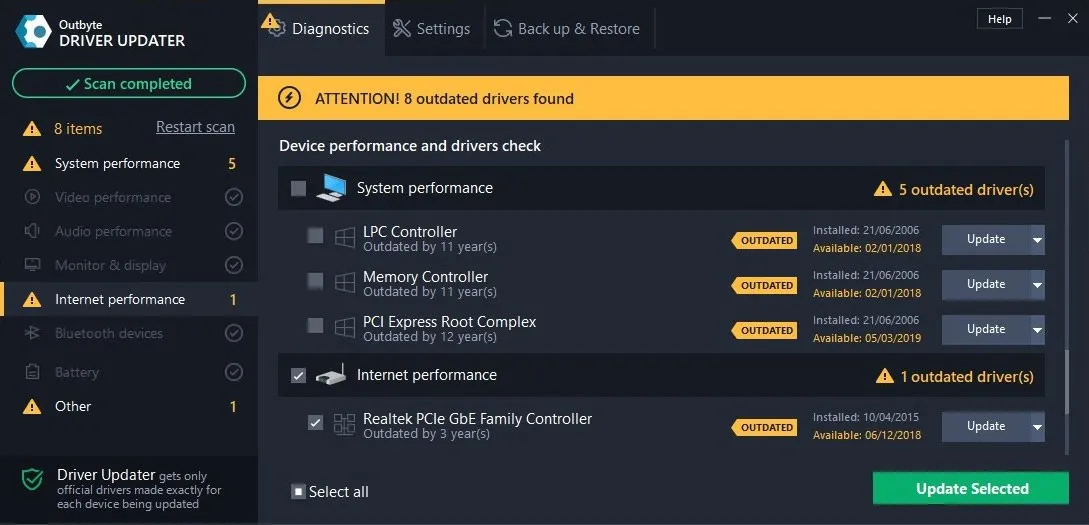Screen dimensions: 1089x525
Task: Click the lightning bolt icon in attention banner
Action: point(289,98)
